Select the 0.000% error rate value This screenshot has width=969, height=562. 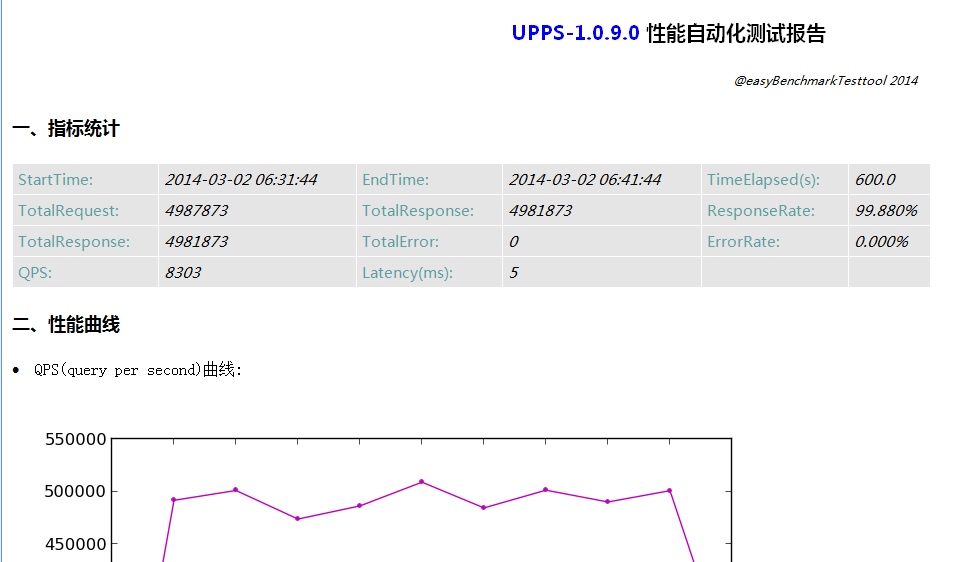882,241
